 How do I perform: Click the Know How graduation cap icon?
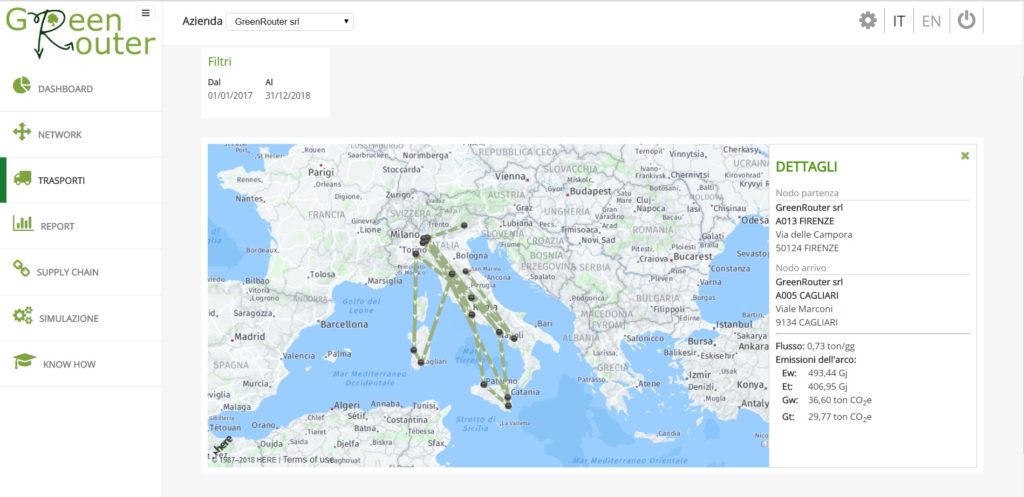tap(24, 361)
